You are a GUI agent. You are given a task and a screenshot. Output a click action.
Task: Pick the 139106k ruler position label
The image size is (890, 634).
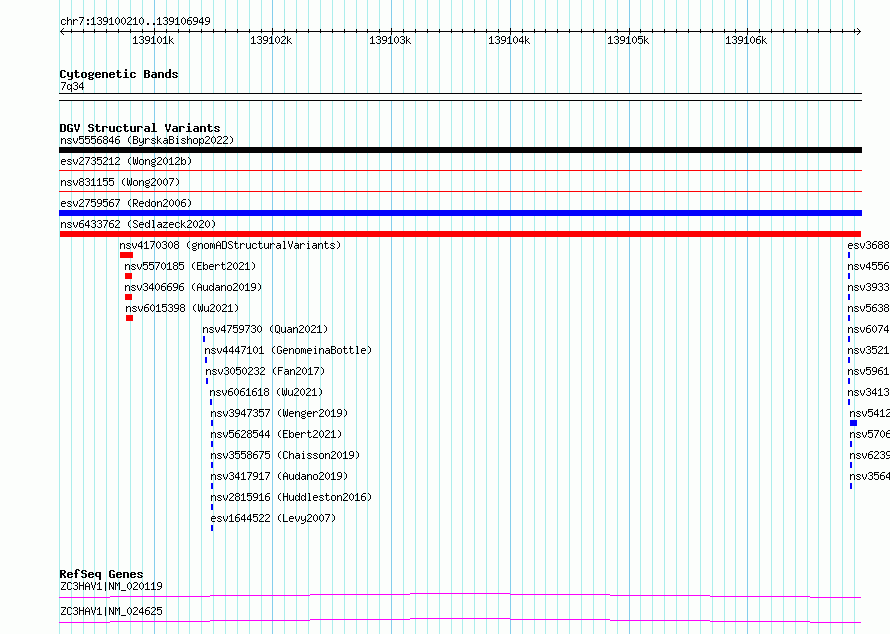coord(746,40)
